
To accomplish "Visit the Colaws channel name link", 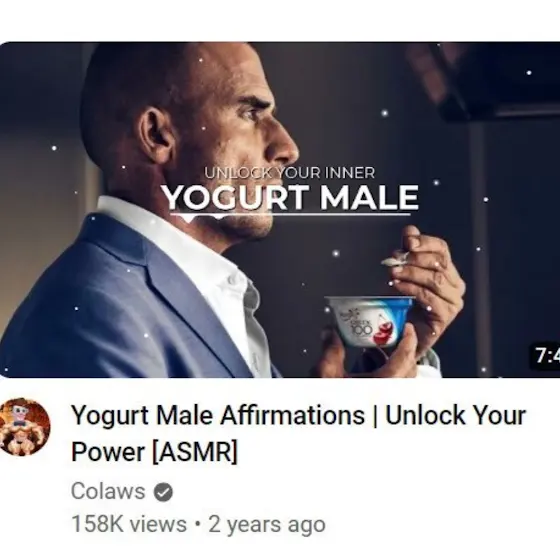I will pos(108,491).
